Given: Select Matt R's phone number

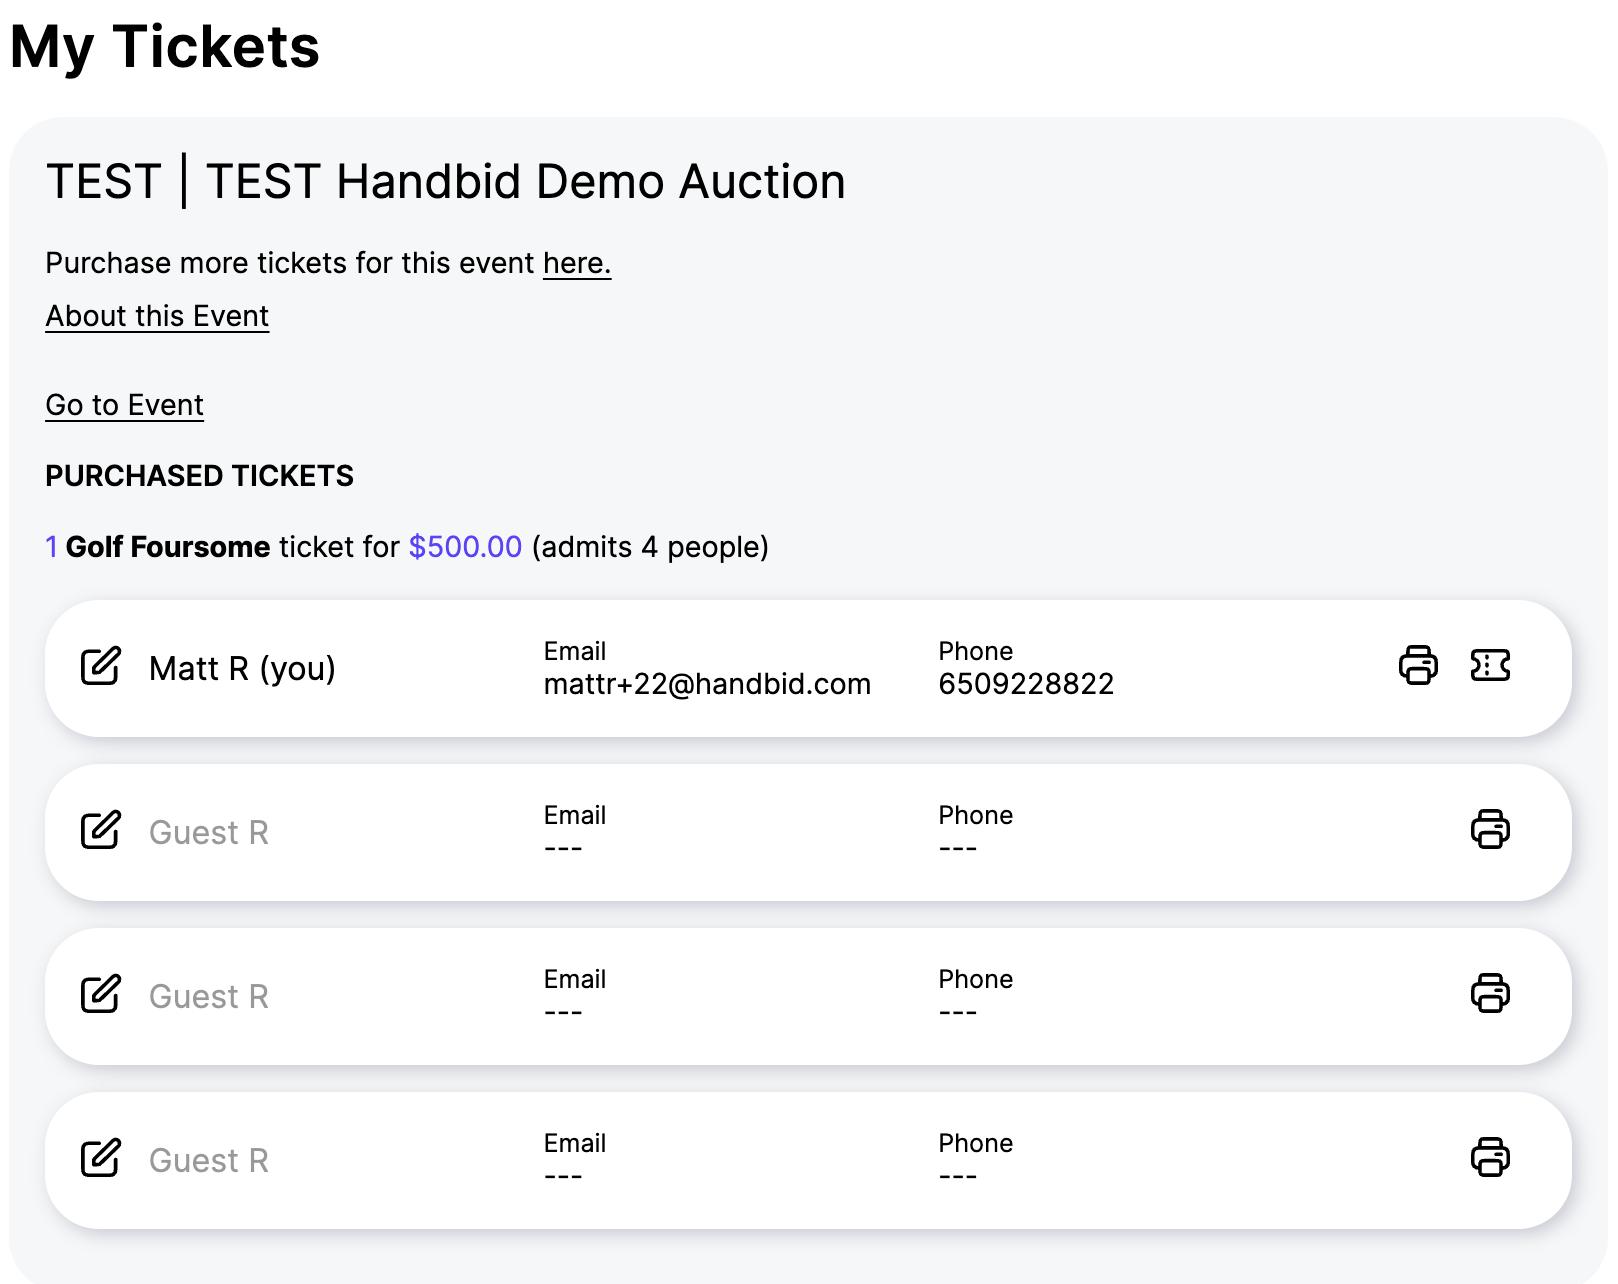Looking at the screenshot, I should 1026,684.
